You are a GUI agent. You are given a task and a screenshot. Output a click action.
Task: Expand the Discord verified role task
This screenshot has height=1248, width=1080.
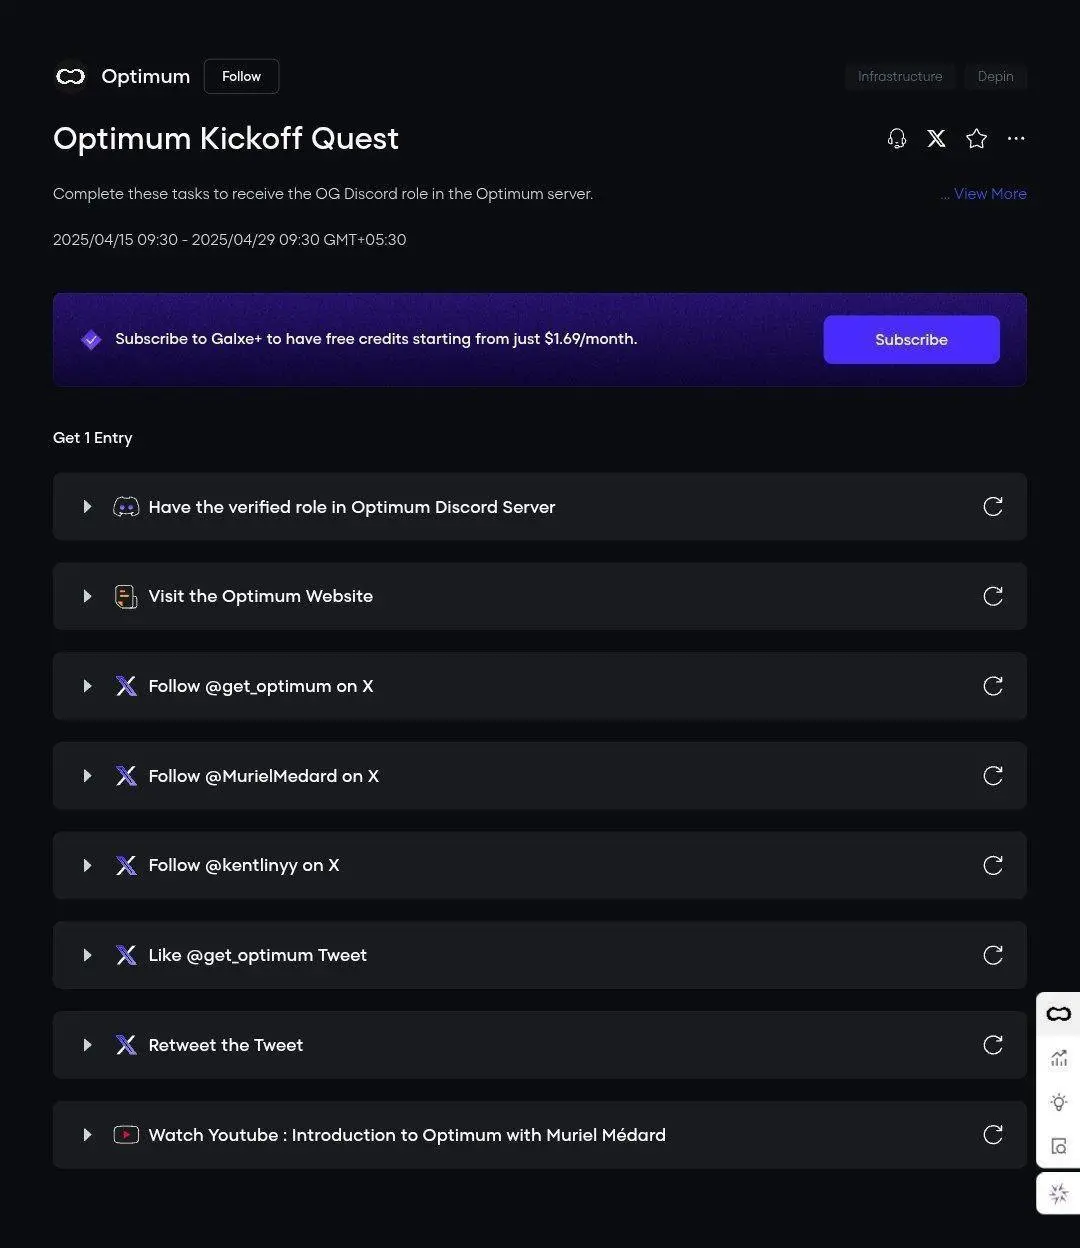click(x=87, y=507)
